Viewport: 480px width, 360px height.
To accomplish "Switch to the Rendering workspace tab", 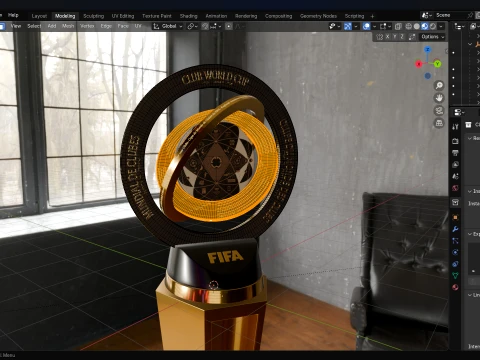I will (x=246, y=16).
